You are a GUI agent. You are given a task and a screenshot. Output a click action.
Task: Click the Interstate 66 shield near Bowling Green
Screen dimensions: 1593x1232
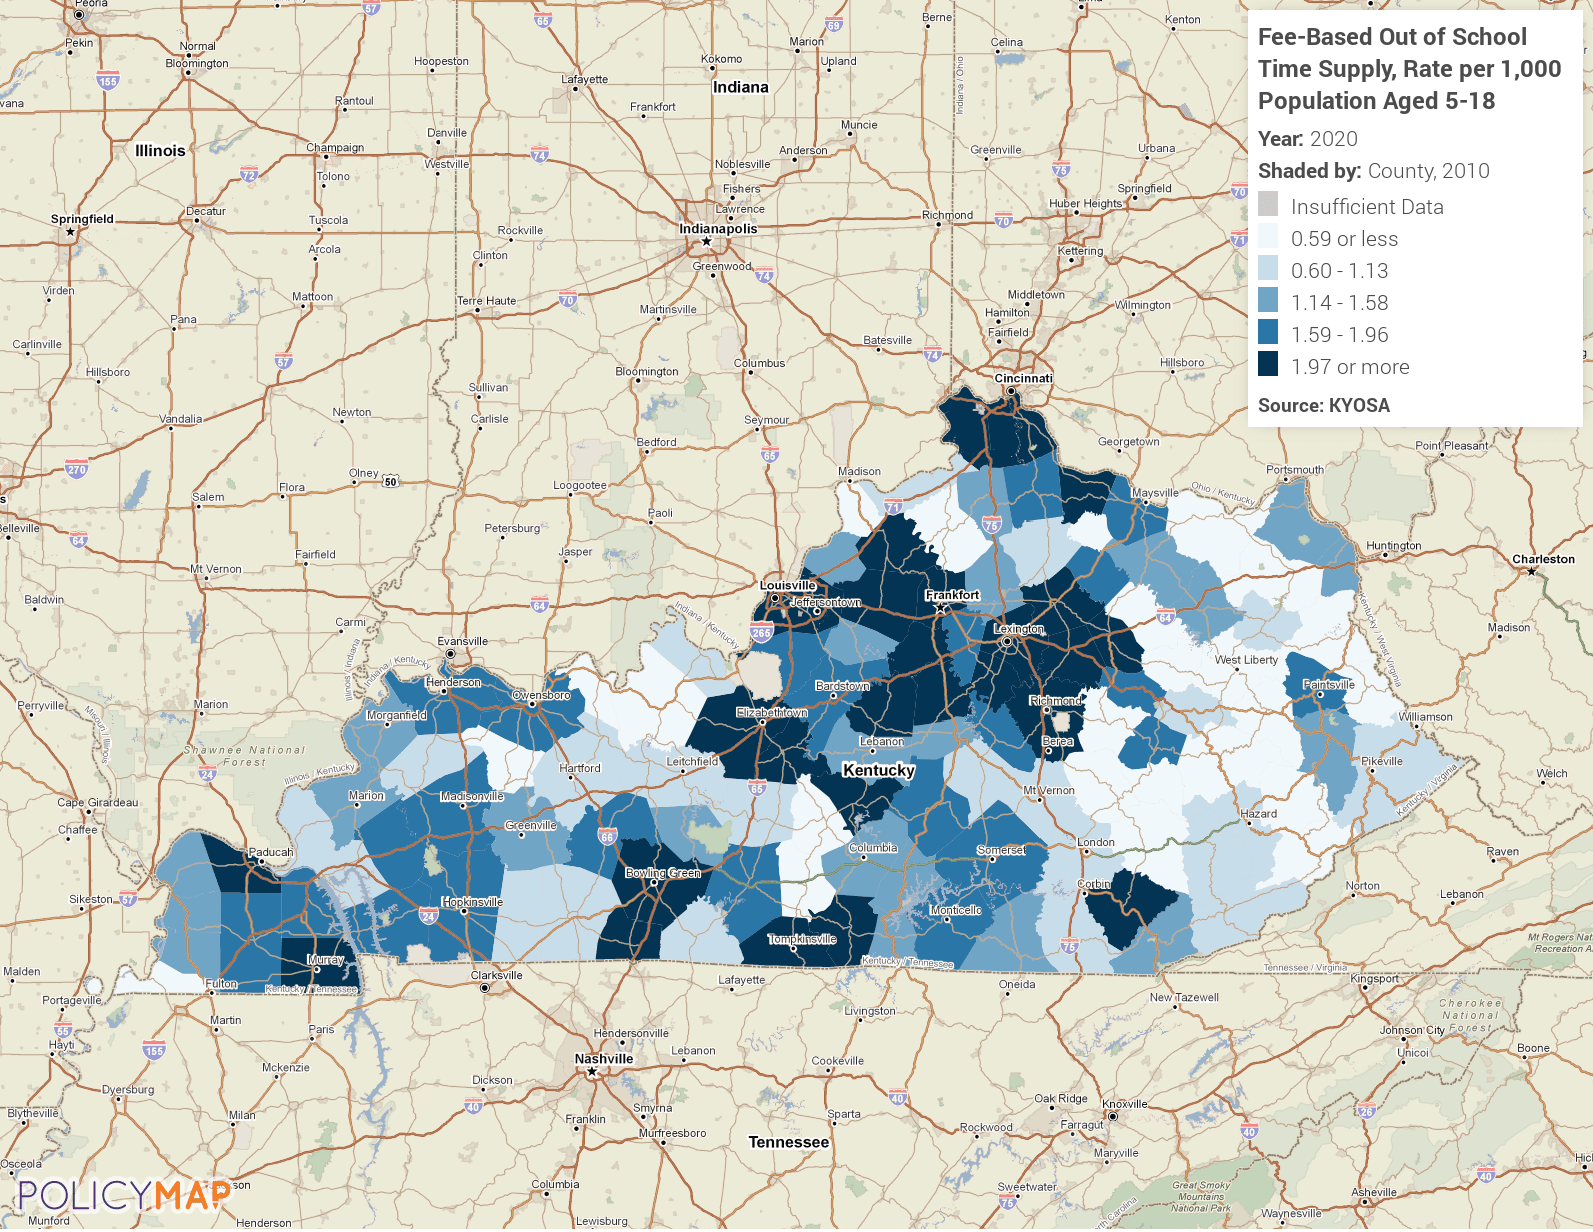[607, 836]
